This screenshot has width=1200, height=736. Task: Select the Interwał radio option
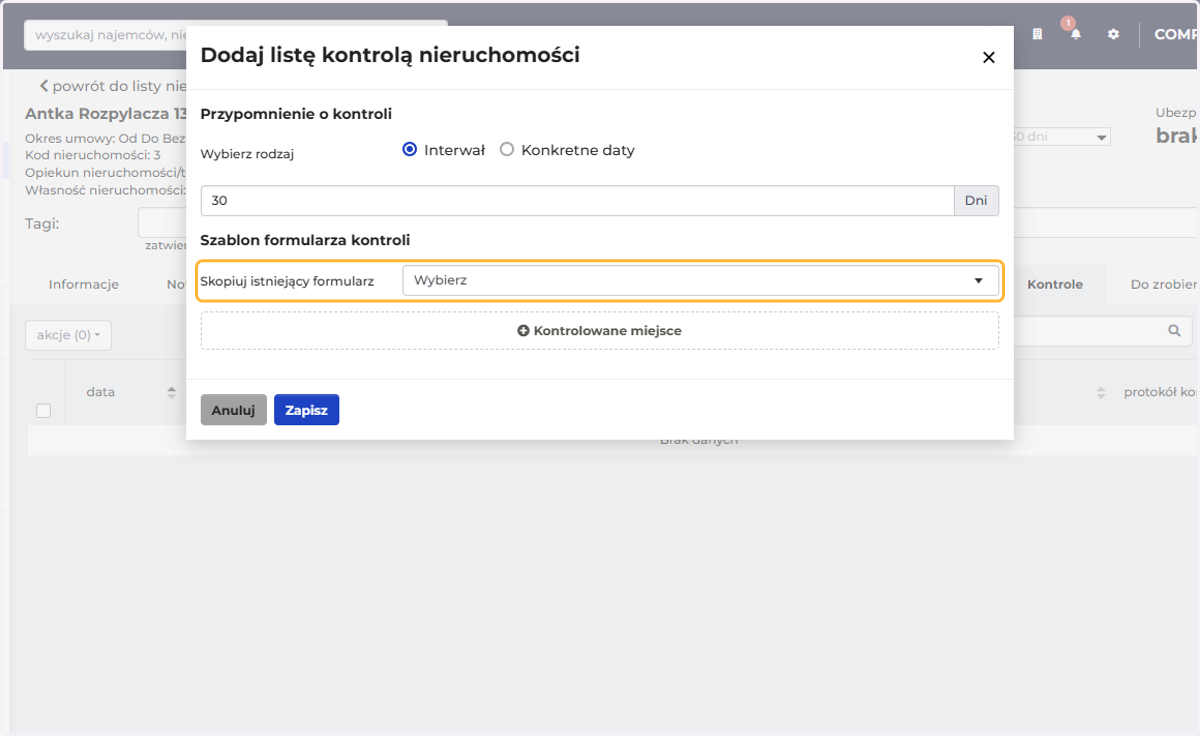click(409, 150)
